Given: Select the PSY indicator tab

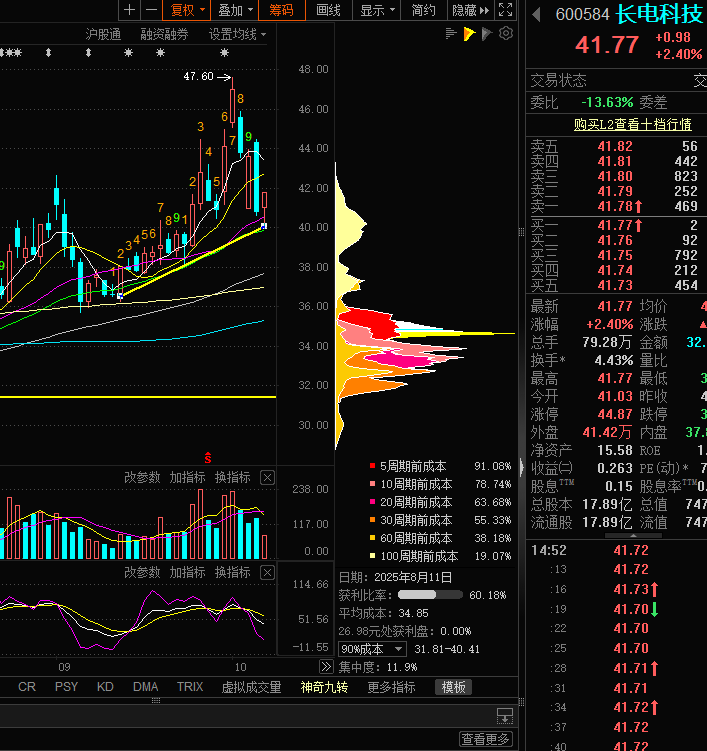Looking at the screenshot, I should point(66,687).
